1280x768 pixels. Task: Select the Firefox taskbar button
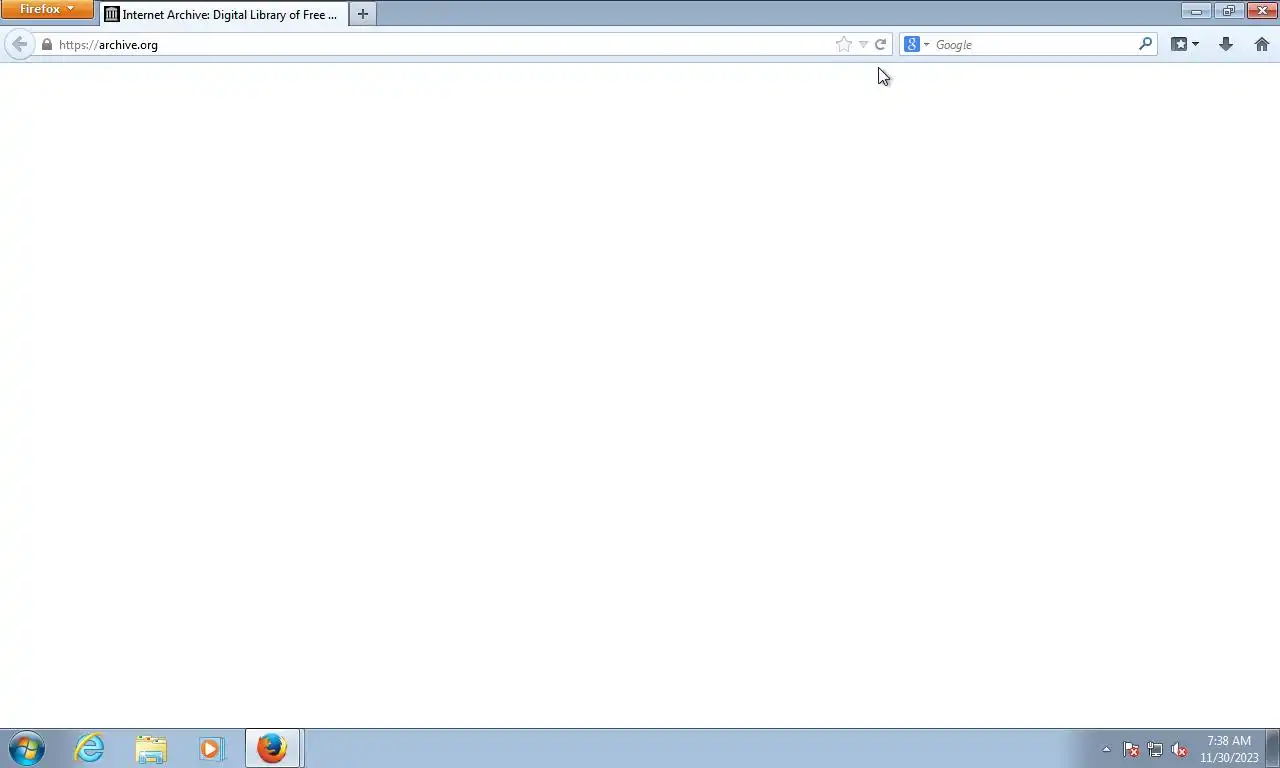272,748
